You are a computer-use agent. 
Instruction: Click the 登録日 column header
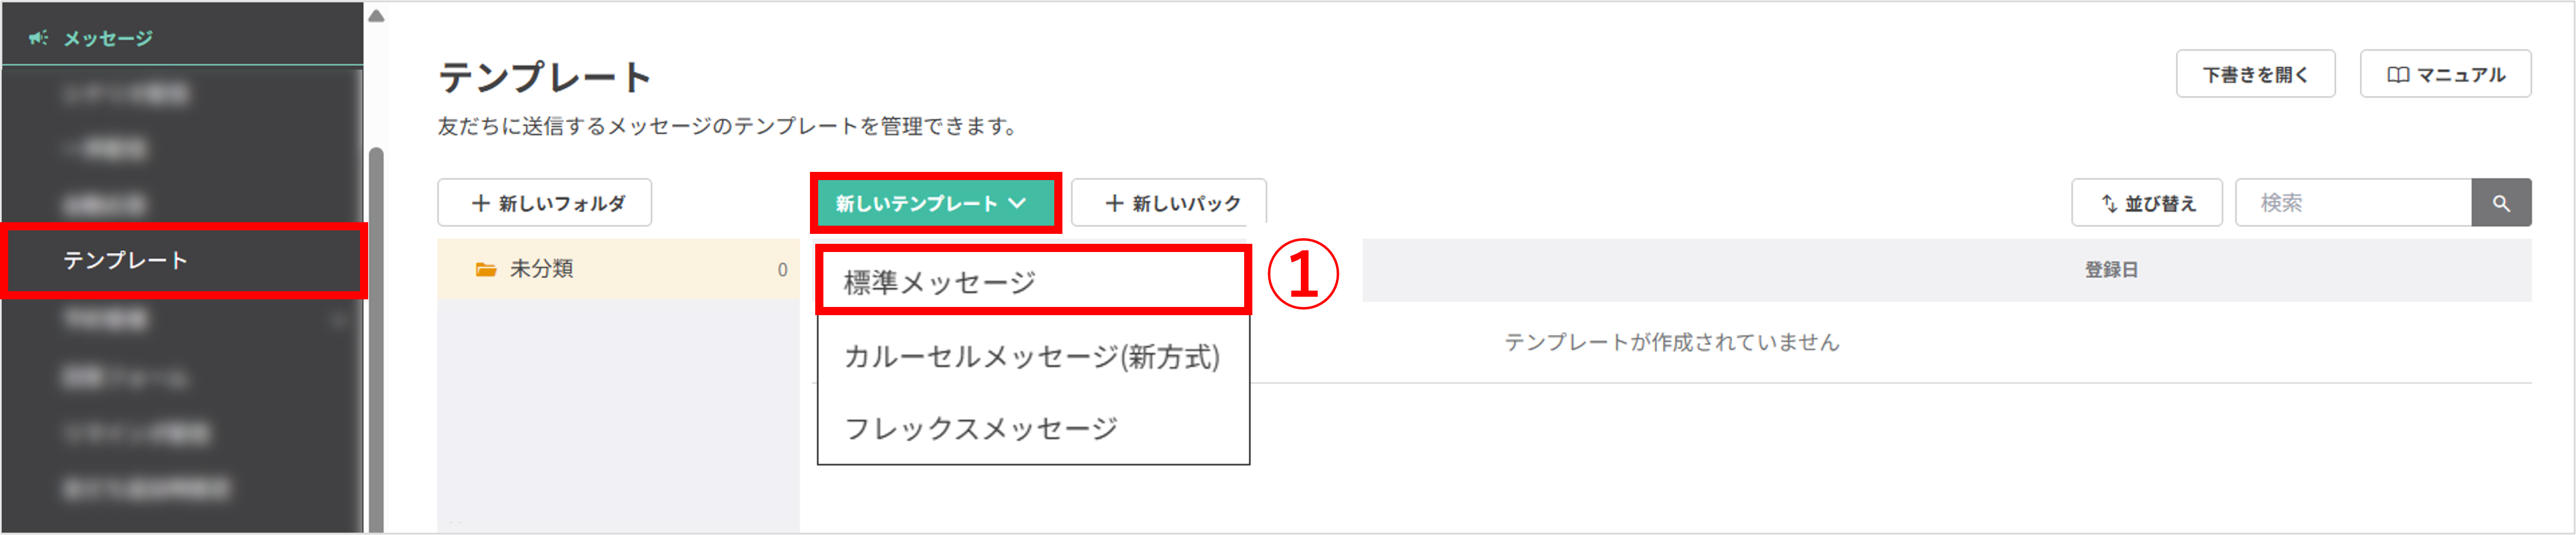2111,270
